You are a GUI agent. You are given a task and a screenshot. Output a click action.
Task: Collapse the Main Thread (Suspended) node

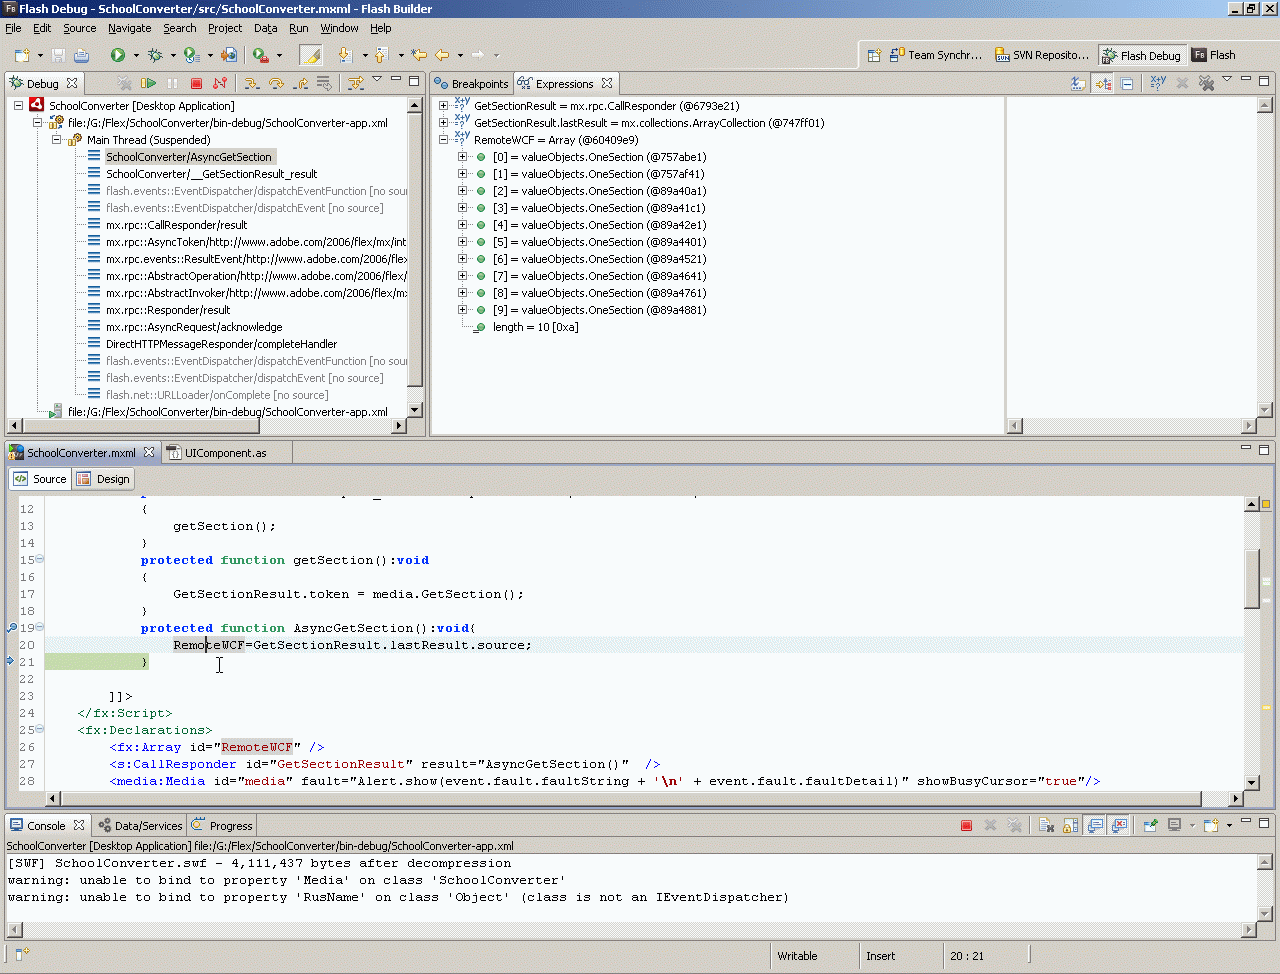click(57, 140)
